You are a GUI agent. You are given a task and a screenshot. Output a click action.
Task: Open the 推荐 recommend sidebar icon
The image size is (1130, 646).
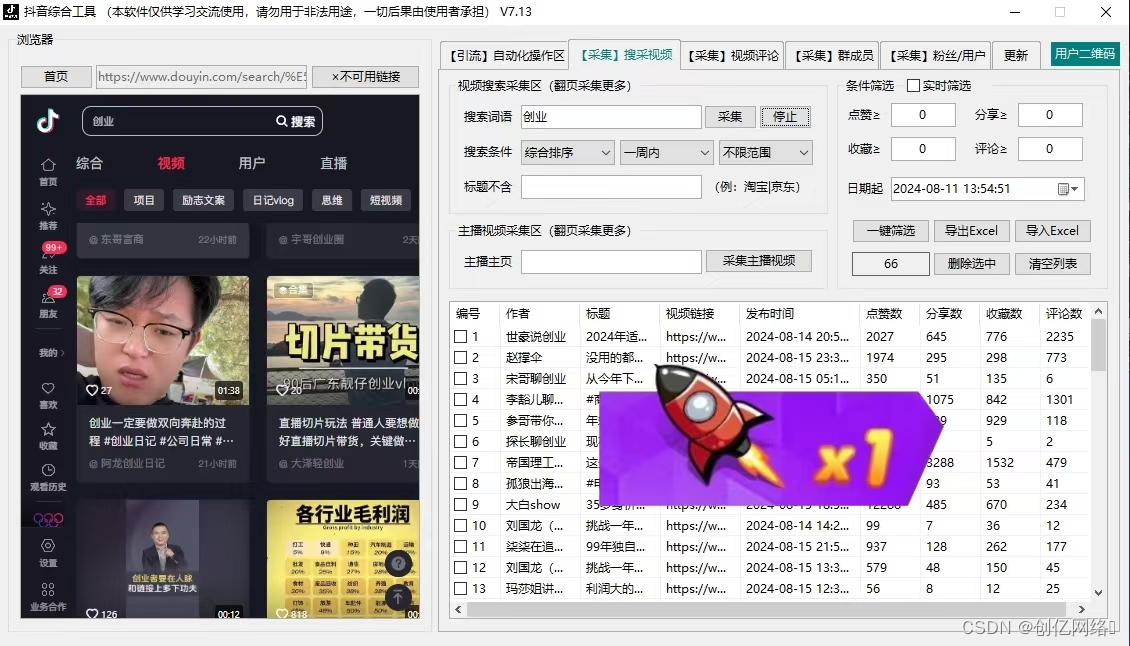point(48,209)
